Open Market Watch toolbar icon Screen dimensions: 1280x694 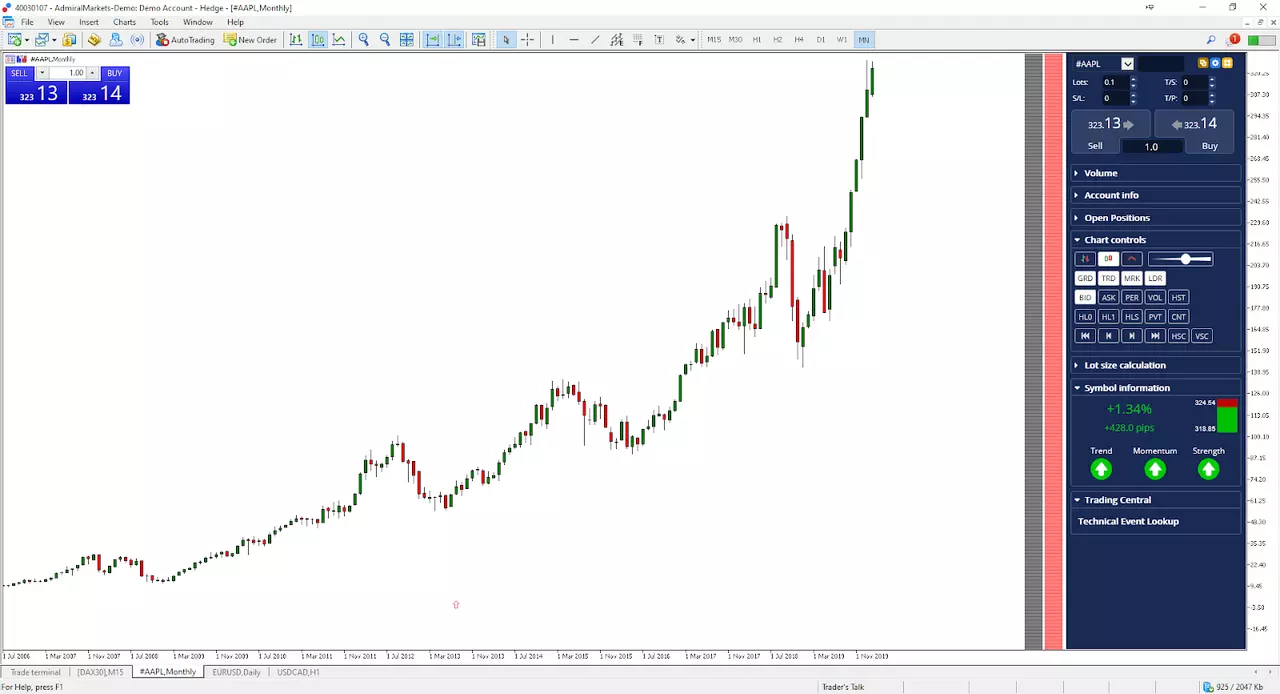(x=69, y=40)
